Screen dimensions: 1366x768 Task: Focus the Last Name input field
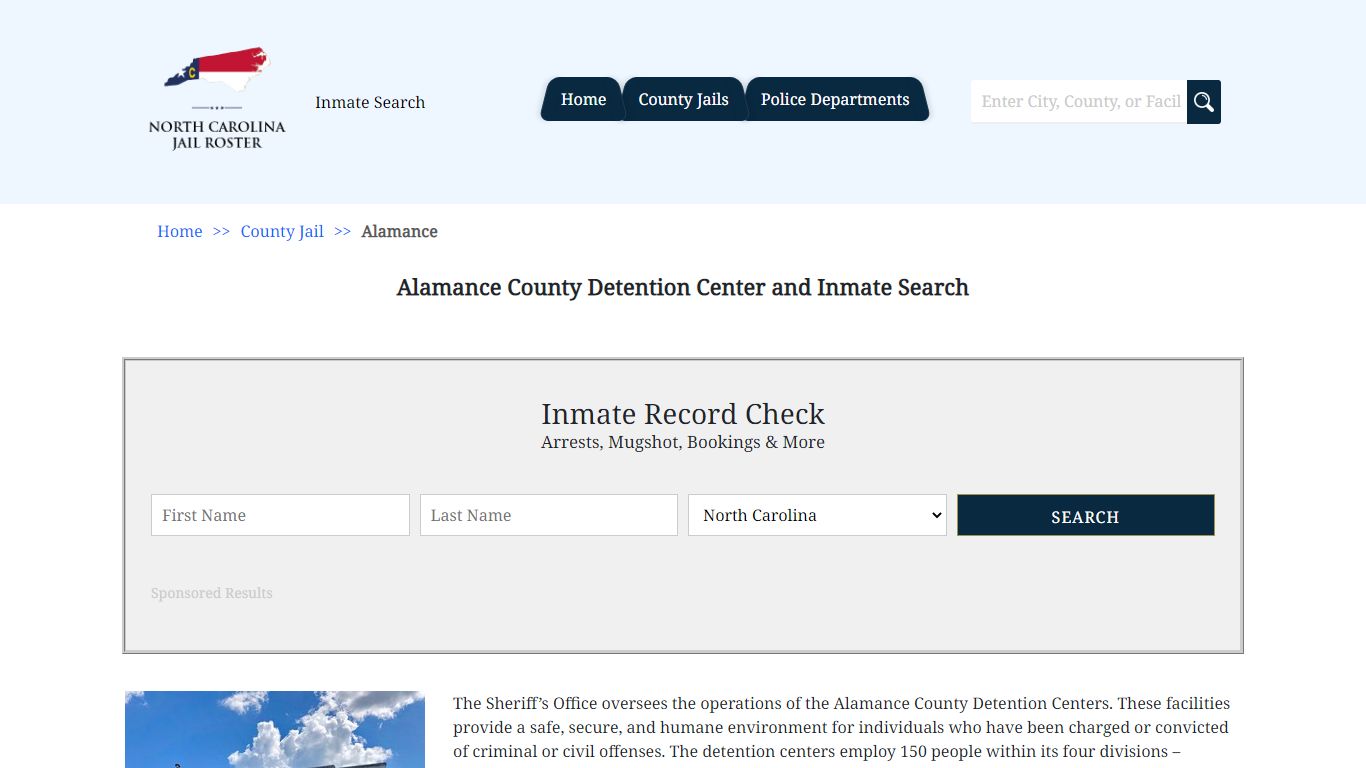pos(549,515)
